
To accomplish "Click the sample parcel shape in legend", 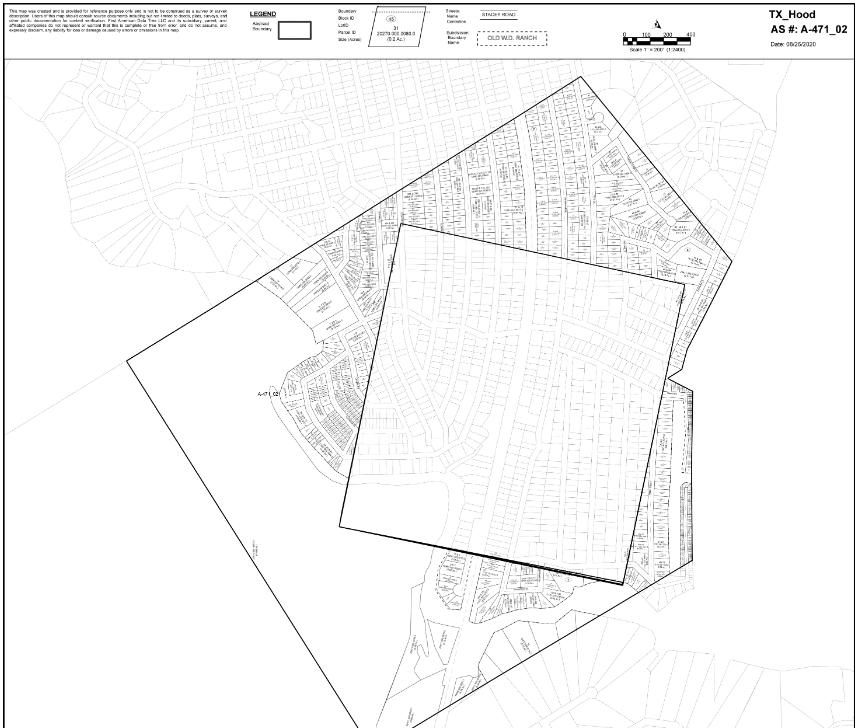I will 397,27.
